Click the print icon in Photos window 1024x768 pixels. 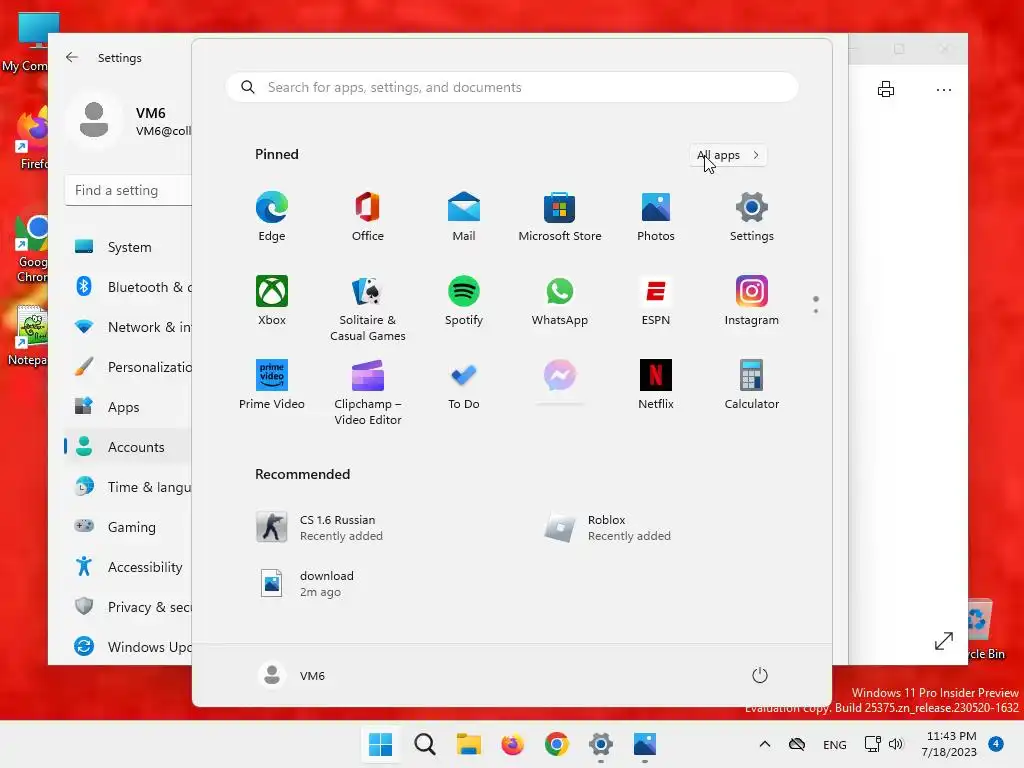coord(886,89)
